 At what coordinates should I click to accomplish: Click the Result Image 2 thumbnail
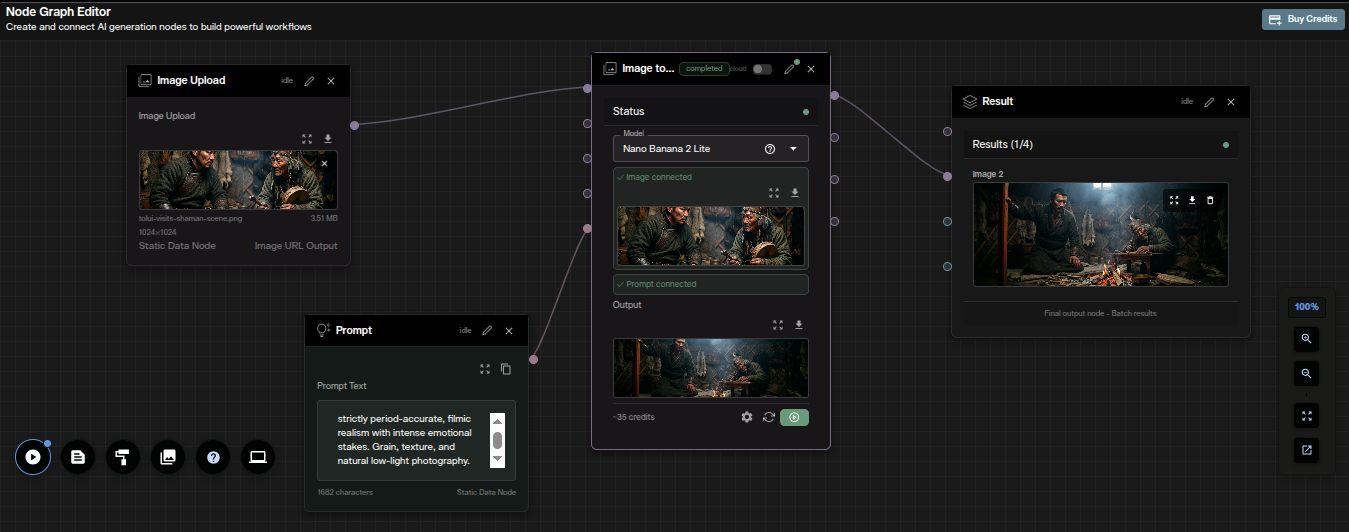click(x=1101, y=234)
